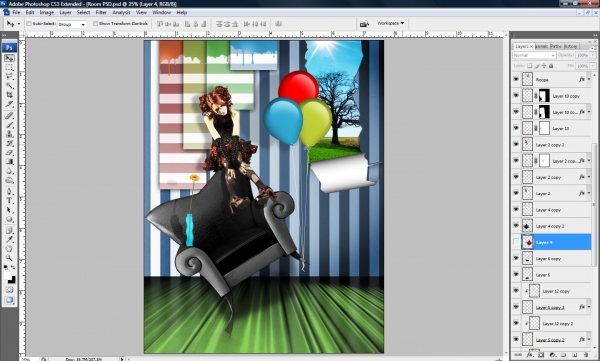
Task: Switch to the Paths tab
Action: click(x=556, y=46)
